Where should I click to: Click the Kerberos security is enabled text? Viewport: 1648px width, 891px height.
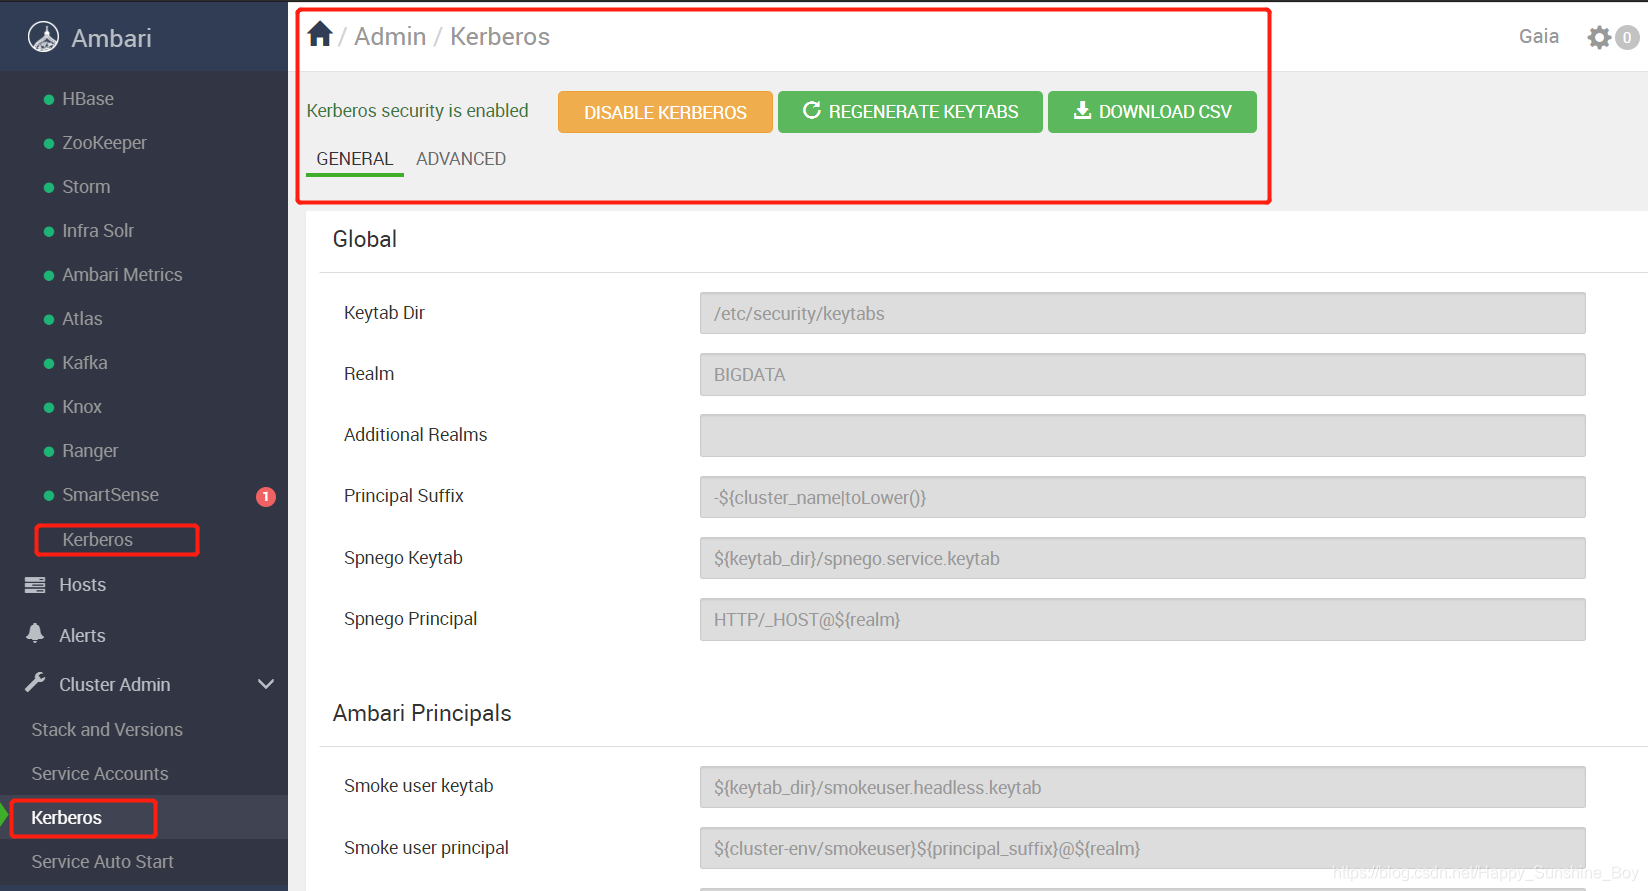pos(417,111)
